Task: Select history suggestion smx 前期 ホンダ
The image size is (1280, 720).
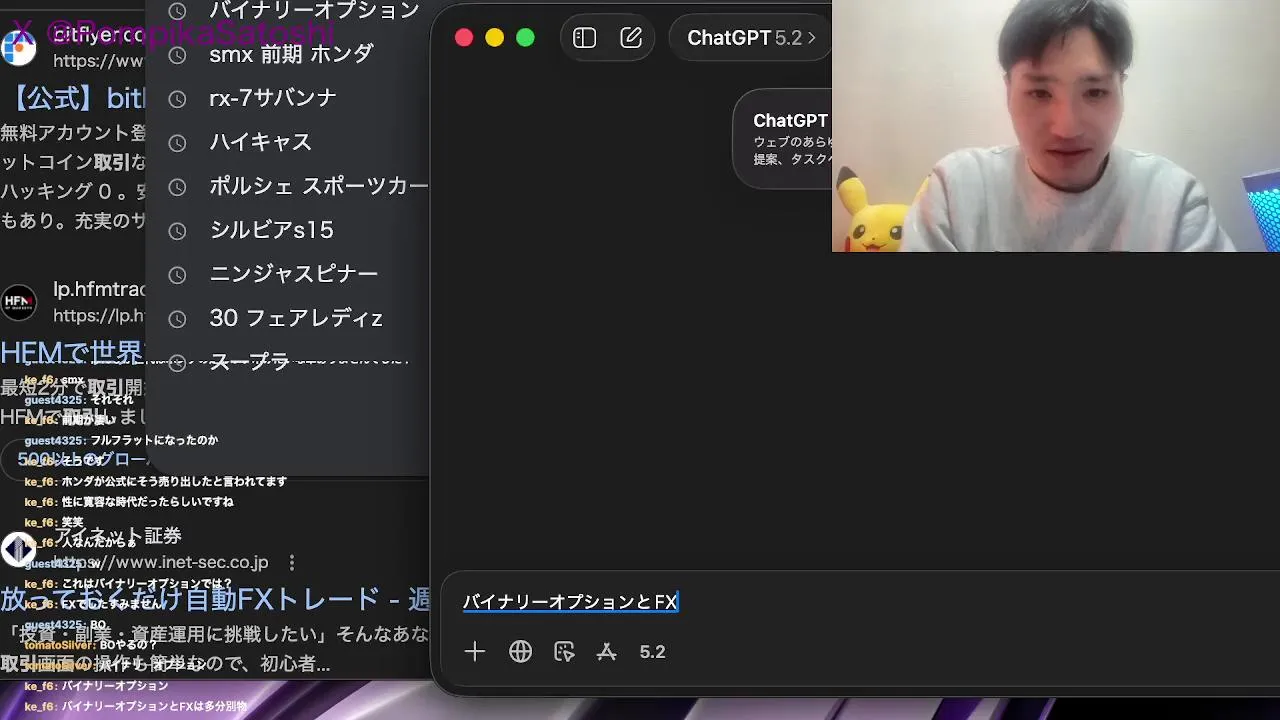Action: pos(291,54)
